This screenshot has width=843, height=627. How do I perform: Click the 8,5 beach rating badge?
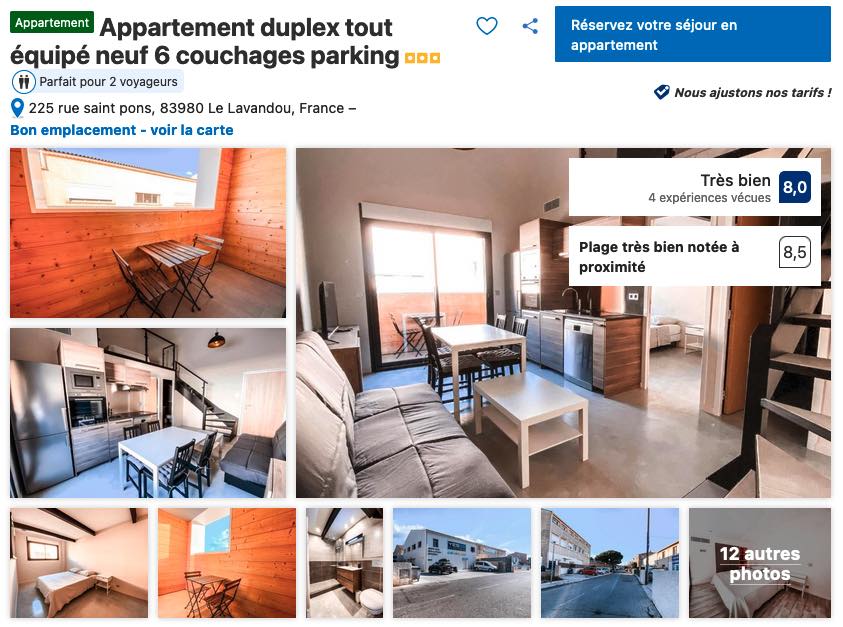(795, 252)
